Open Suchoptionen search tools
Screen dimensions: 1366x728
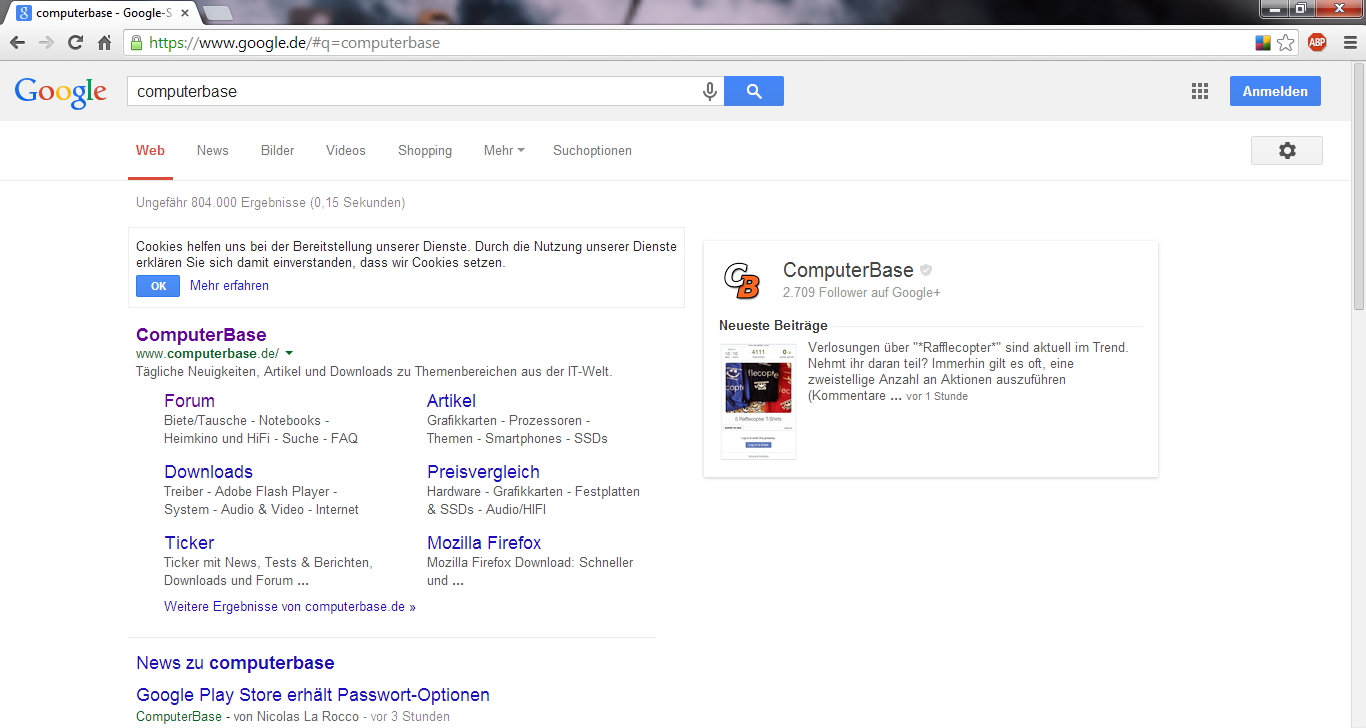click(x=592, y=151)
